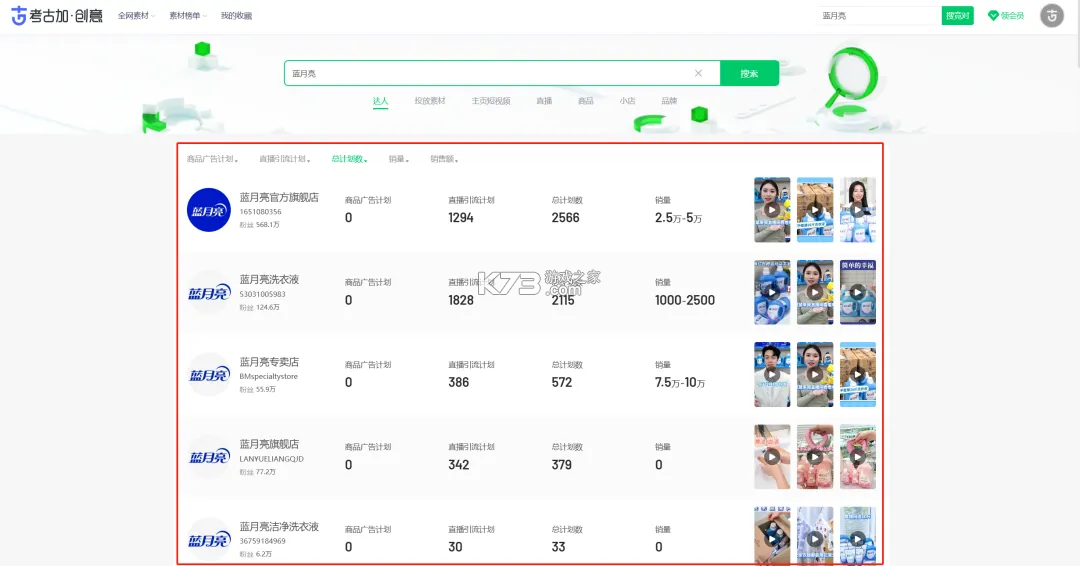The height and width of the screenshot is (566, 1080).
Task: Open the 蓝月亮旗舰店 name link
Action: point(269,444)
